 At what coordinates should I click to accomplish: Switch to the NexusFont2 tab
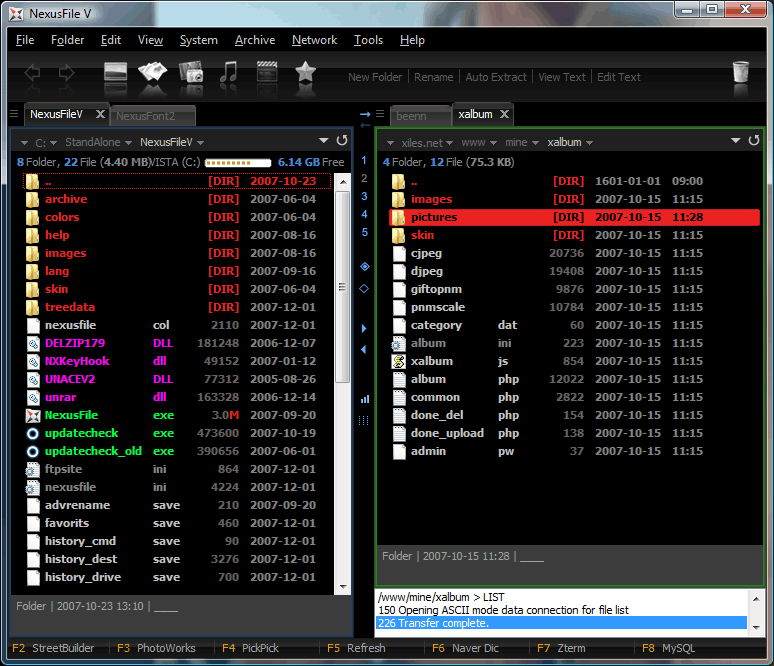pyautogui.click(x=152, y=116)
